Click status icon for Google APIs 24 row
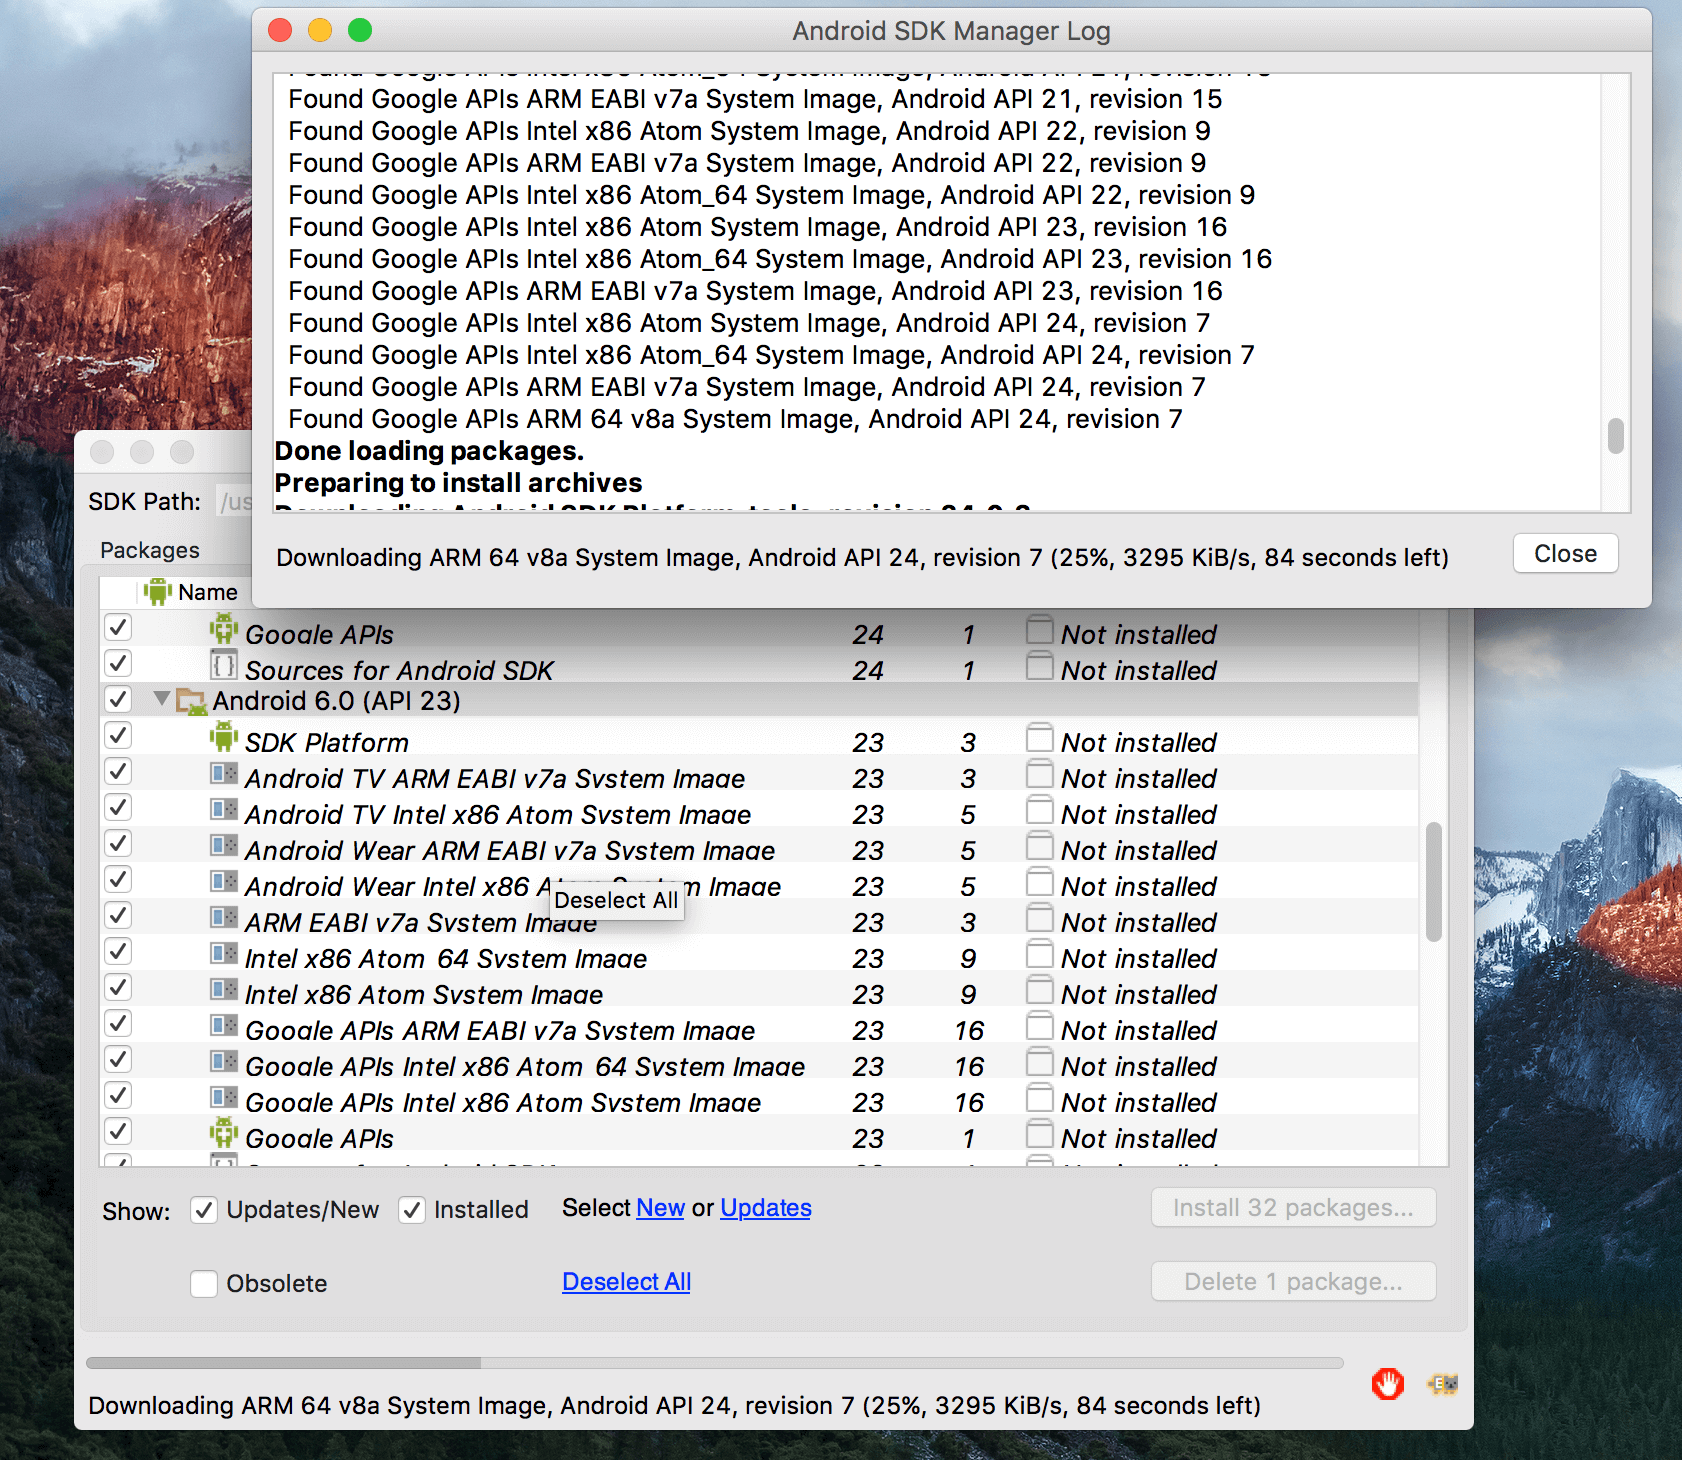Screen dimensions: 1682x1460 [1040, 630]
